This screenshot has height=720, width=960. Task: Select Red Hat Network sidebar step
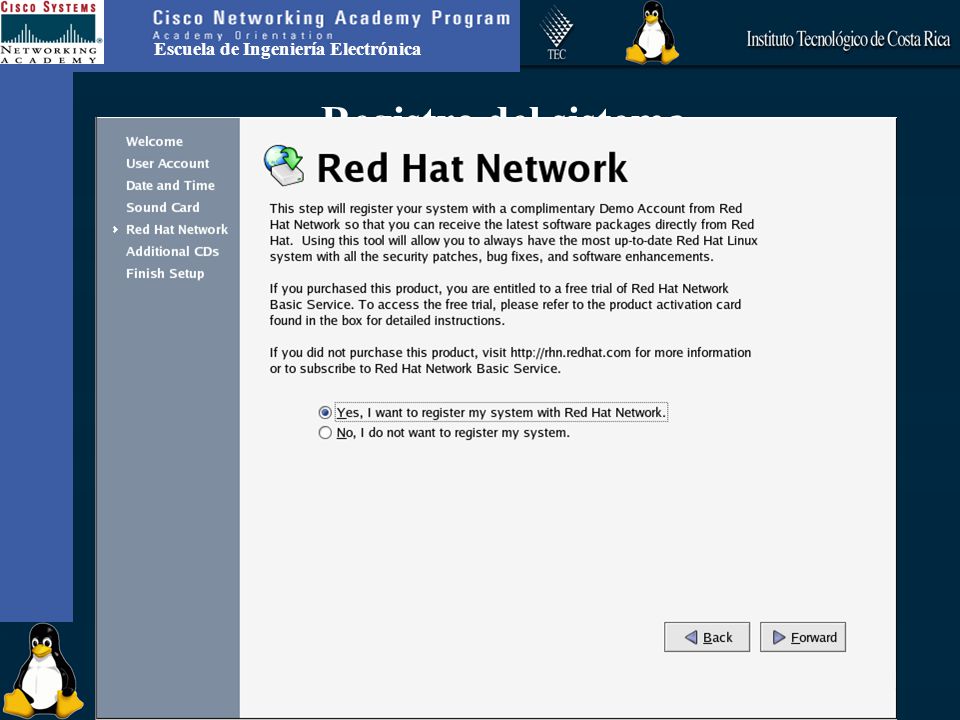coord(177,230)
